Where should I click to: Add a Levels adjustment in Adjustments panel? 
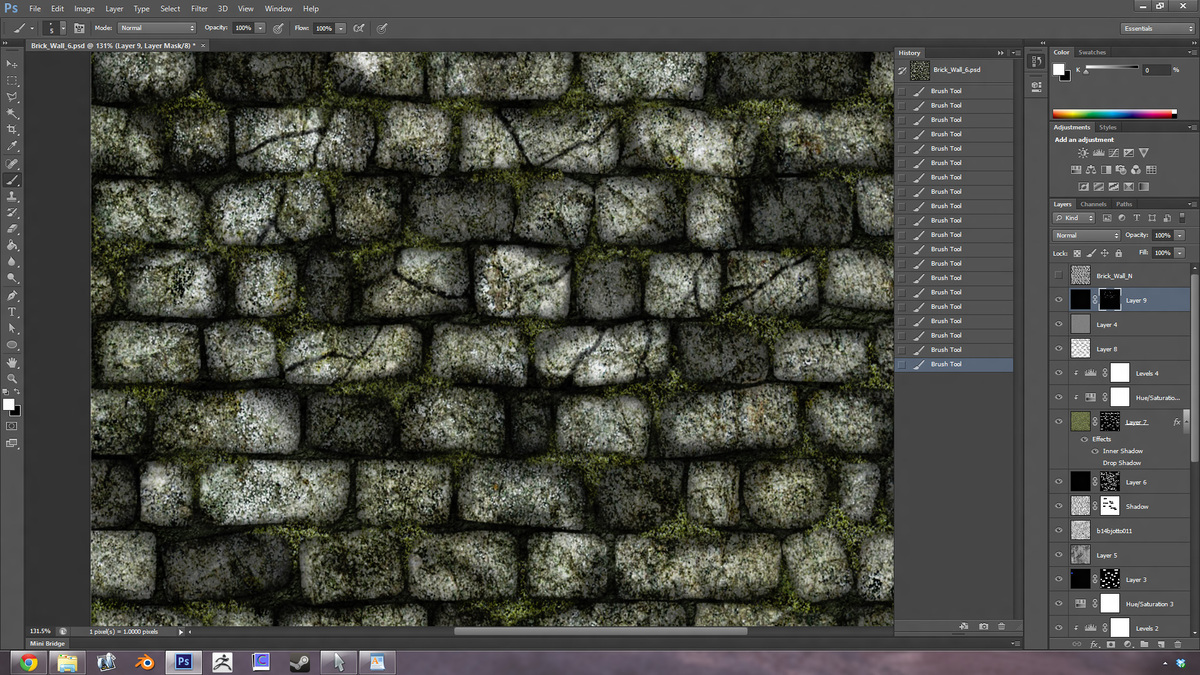tap(1099, 152)
